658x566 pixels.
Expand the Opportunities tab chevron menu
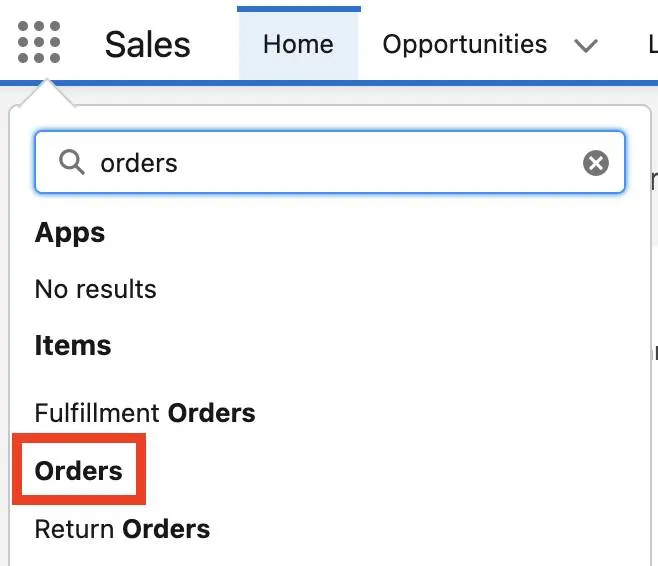point(586,45)
